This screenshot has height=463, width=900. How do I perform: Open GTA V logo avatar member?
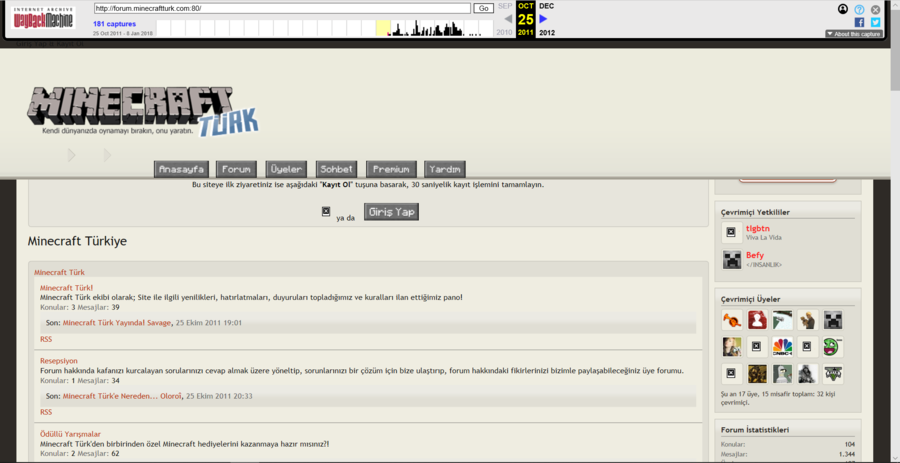833,373
